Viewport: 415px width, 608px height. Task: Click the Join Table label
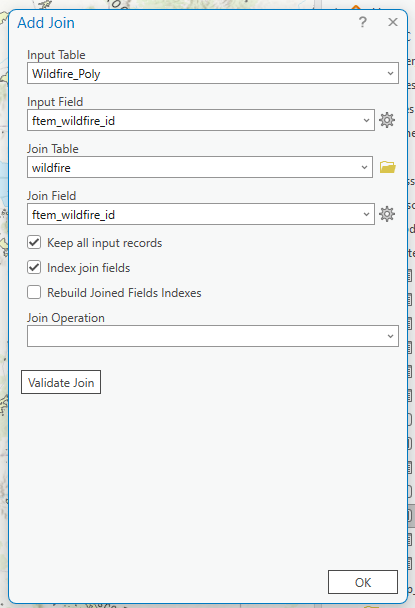click(53, 149)
